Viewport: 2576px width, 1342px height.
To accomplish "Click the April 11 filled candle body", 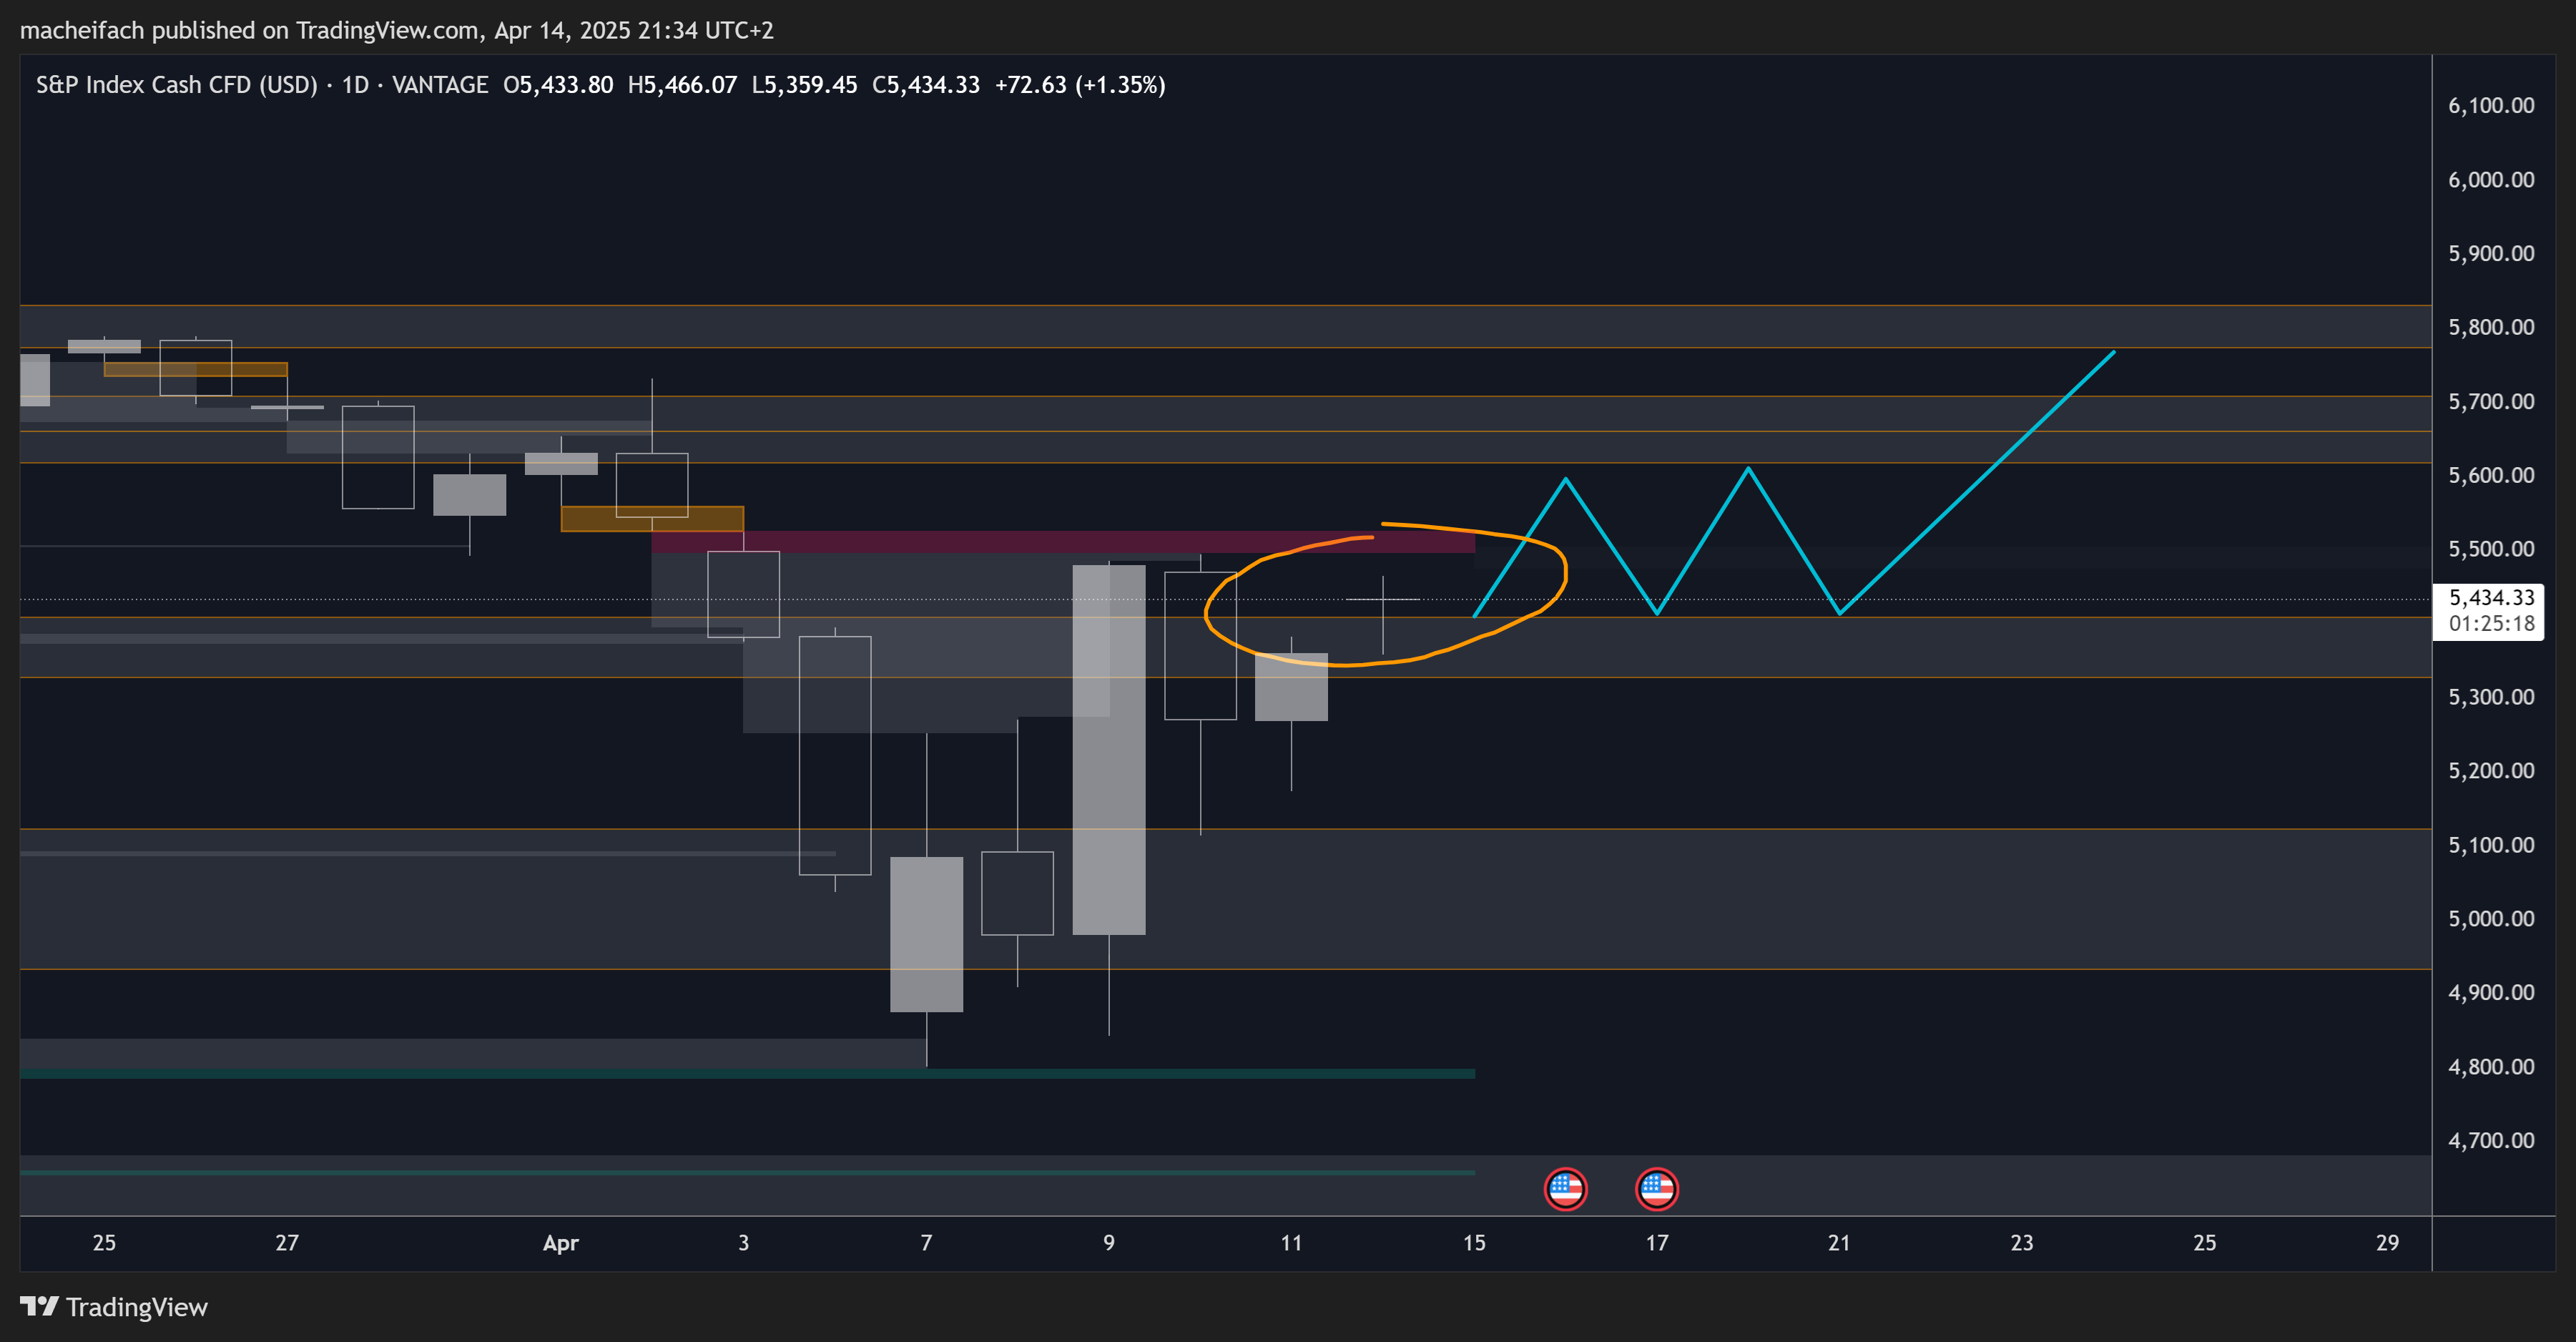I will (x=1291, y=687).
